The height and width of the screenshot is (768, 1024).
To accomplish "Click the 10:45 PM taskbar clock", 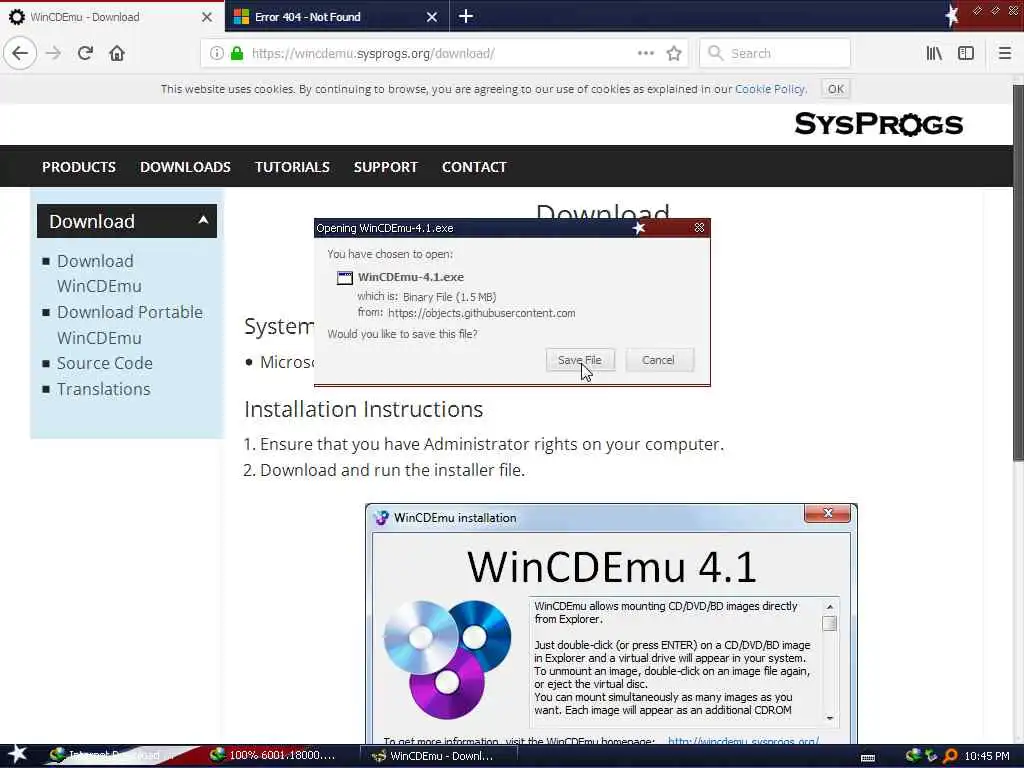I will [987, 756].
